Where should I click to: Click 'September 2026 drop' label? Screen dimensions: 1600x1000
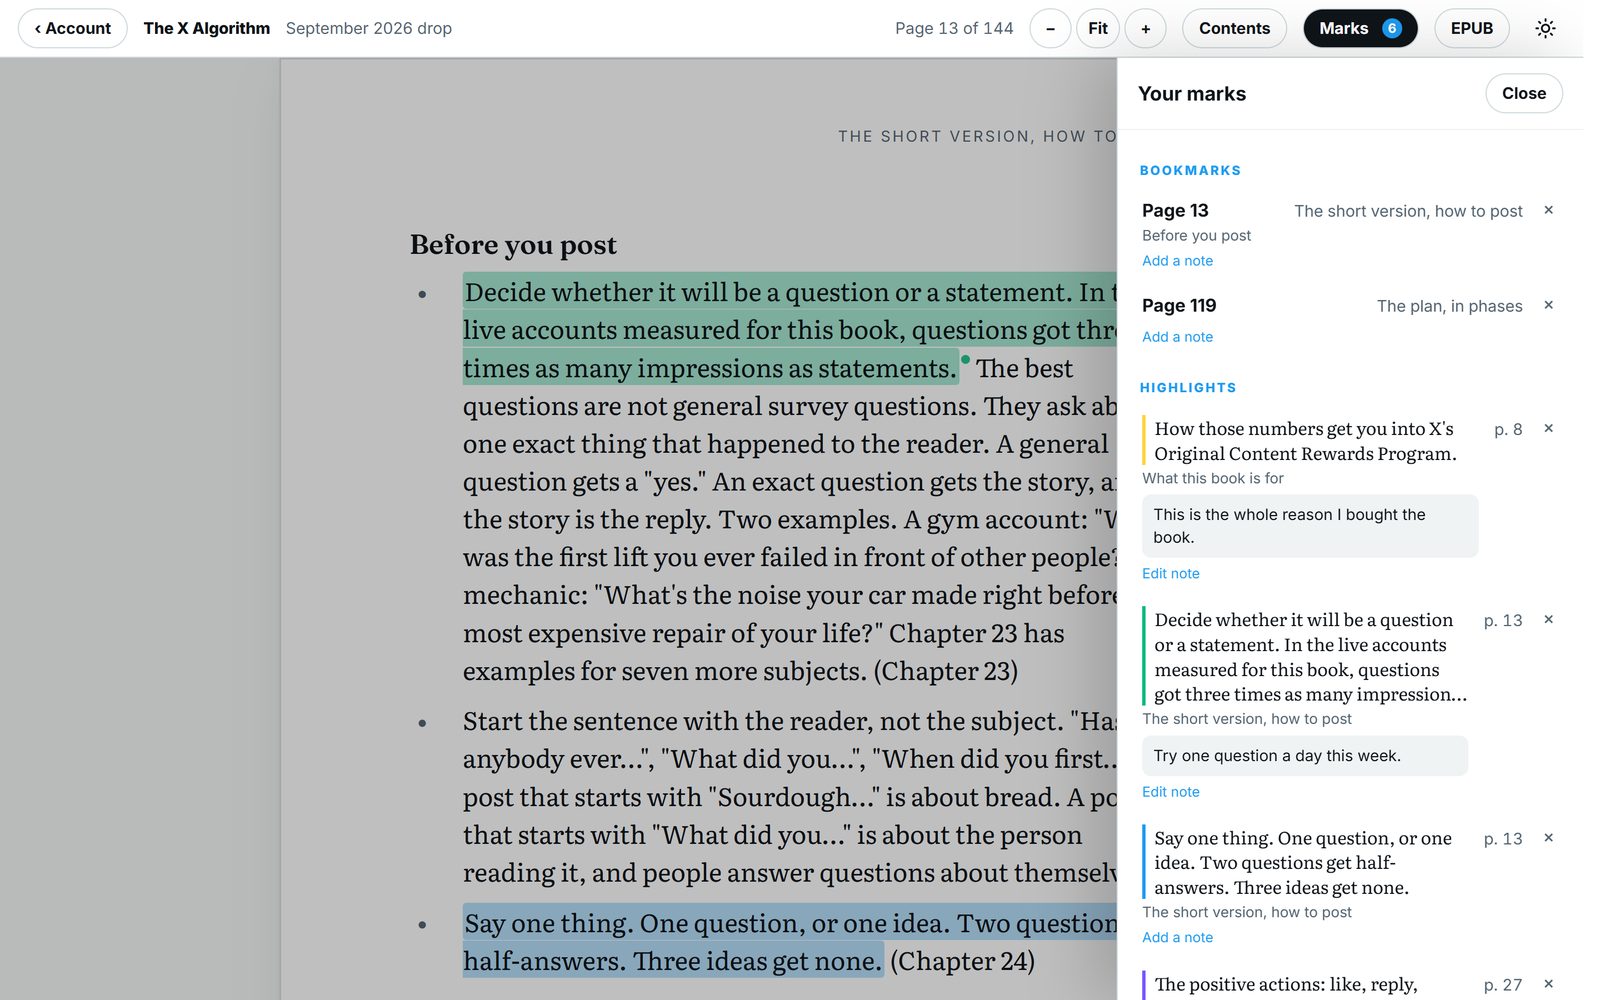[369, 28]
